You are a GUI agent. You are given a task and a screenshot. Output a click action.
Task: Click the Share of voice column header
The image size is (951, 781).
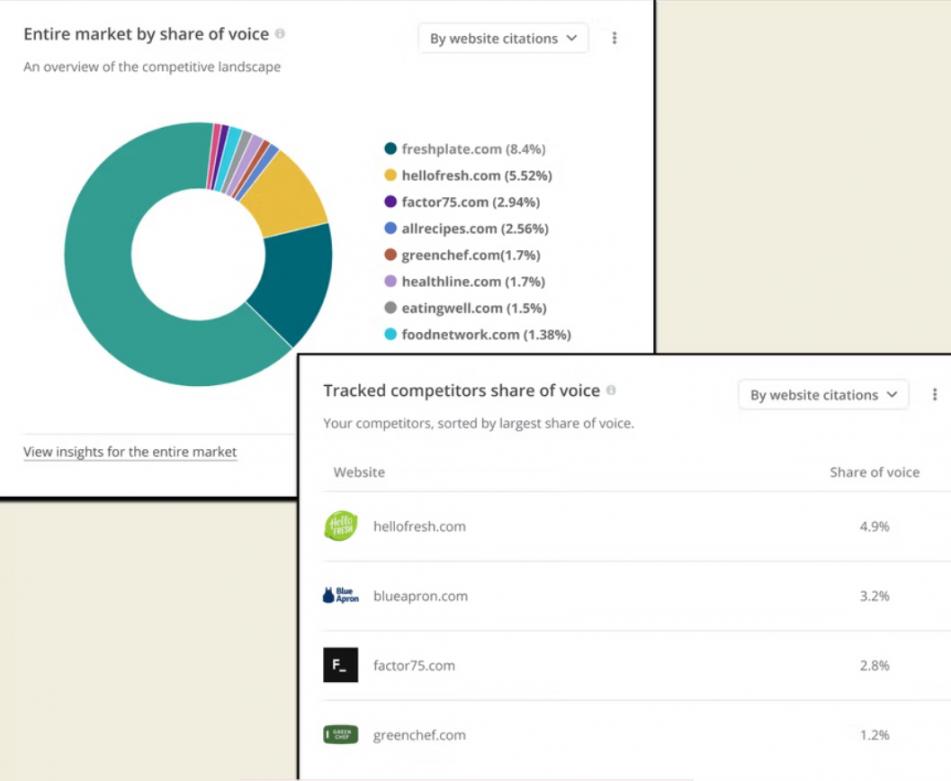point(875,472)
